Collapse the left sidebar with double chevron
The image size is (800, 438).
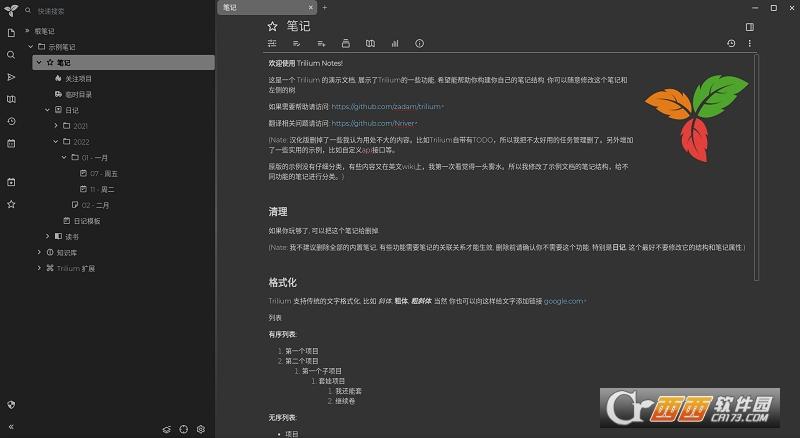tap(11, 427)
